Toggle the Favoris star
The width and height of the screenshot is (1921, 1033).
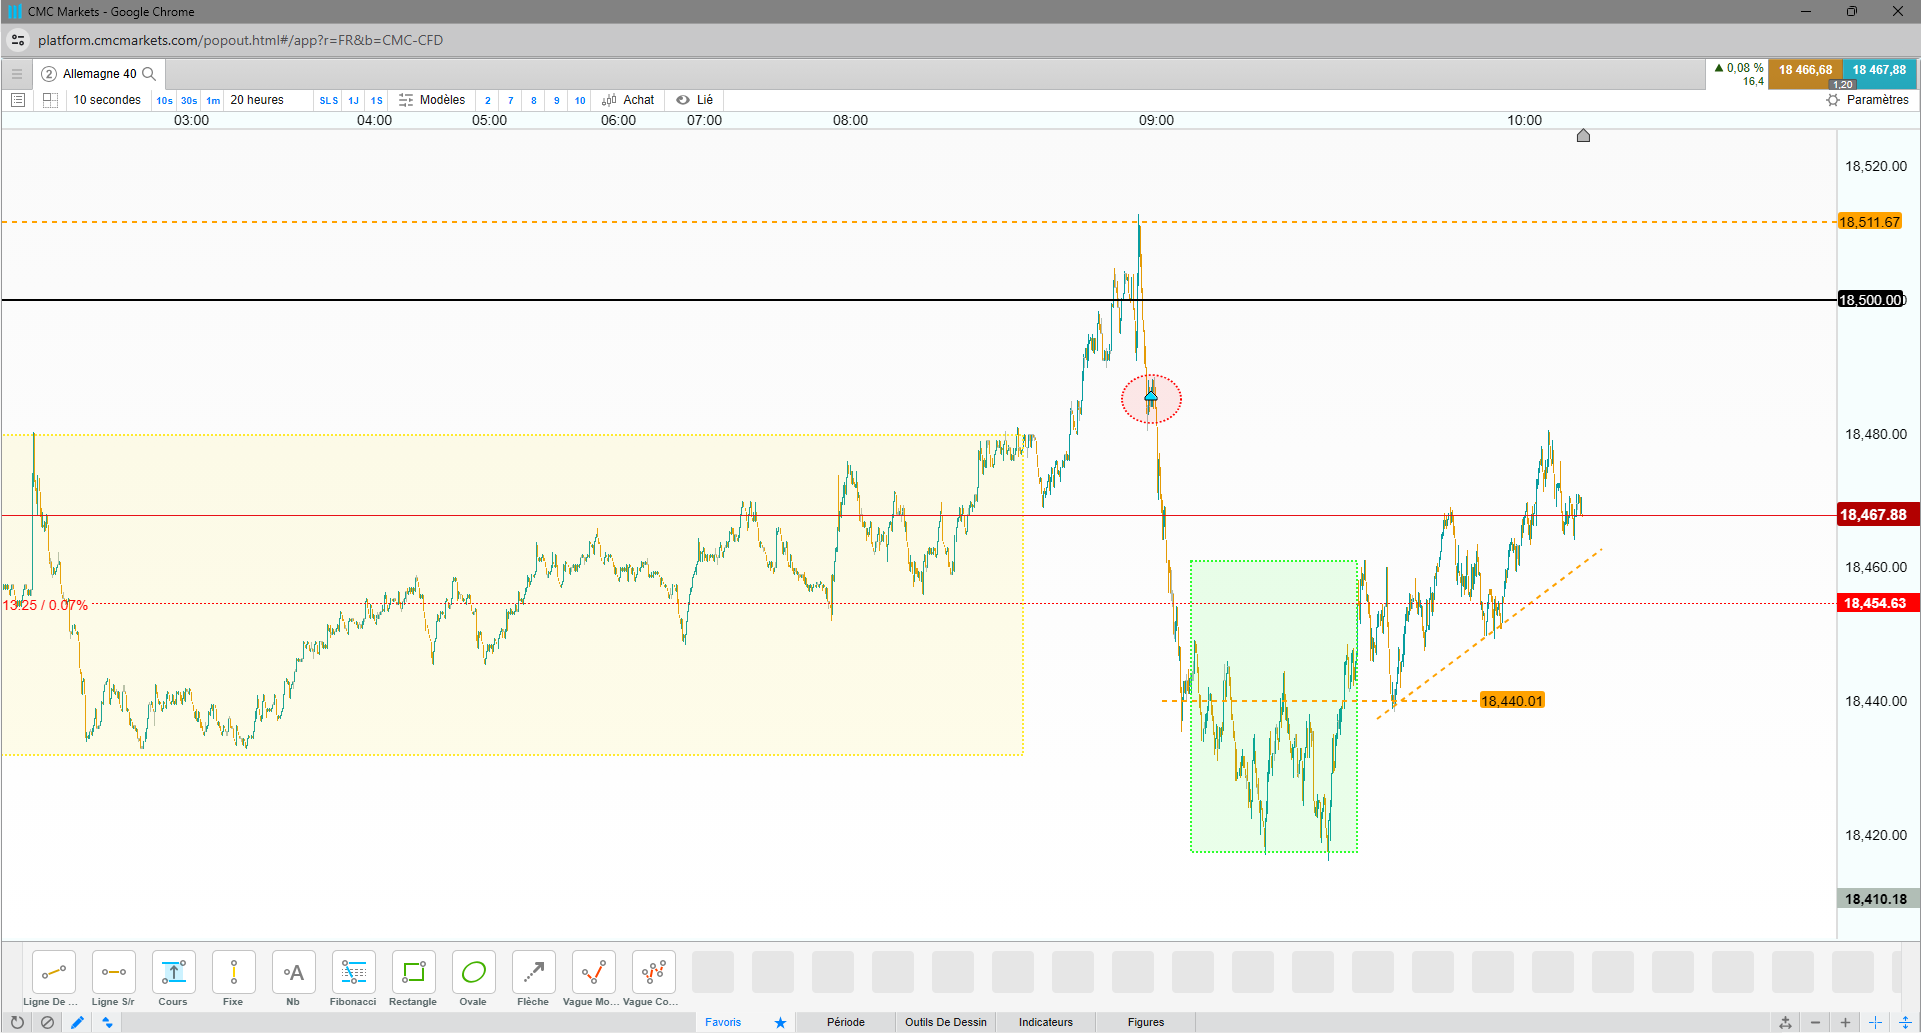tap(780, 1022)
